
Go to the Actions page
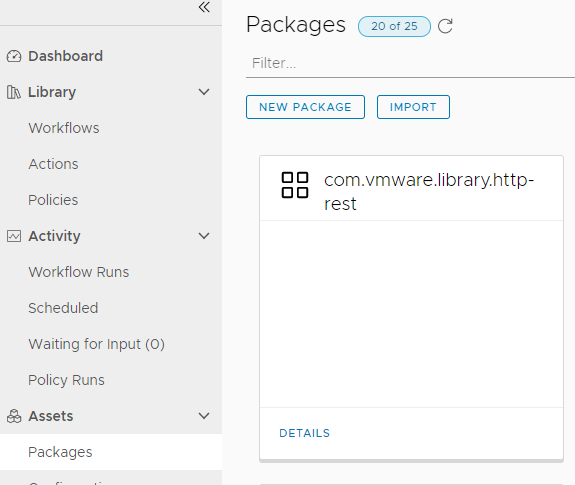point(54,164)
